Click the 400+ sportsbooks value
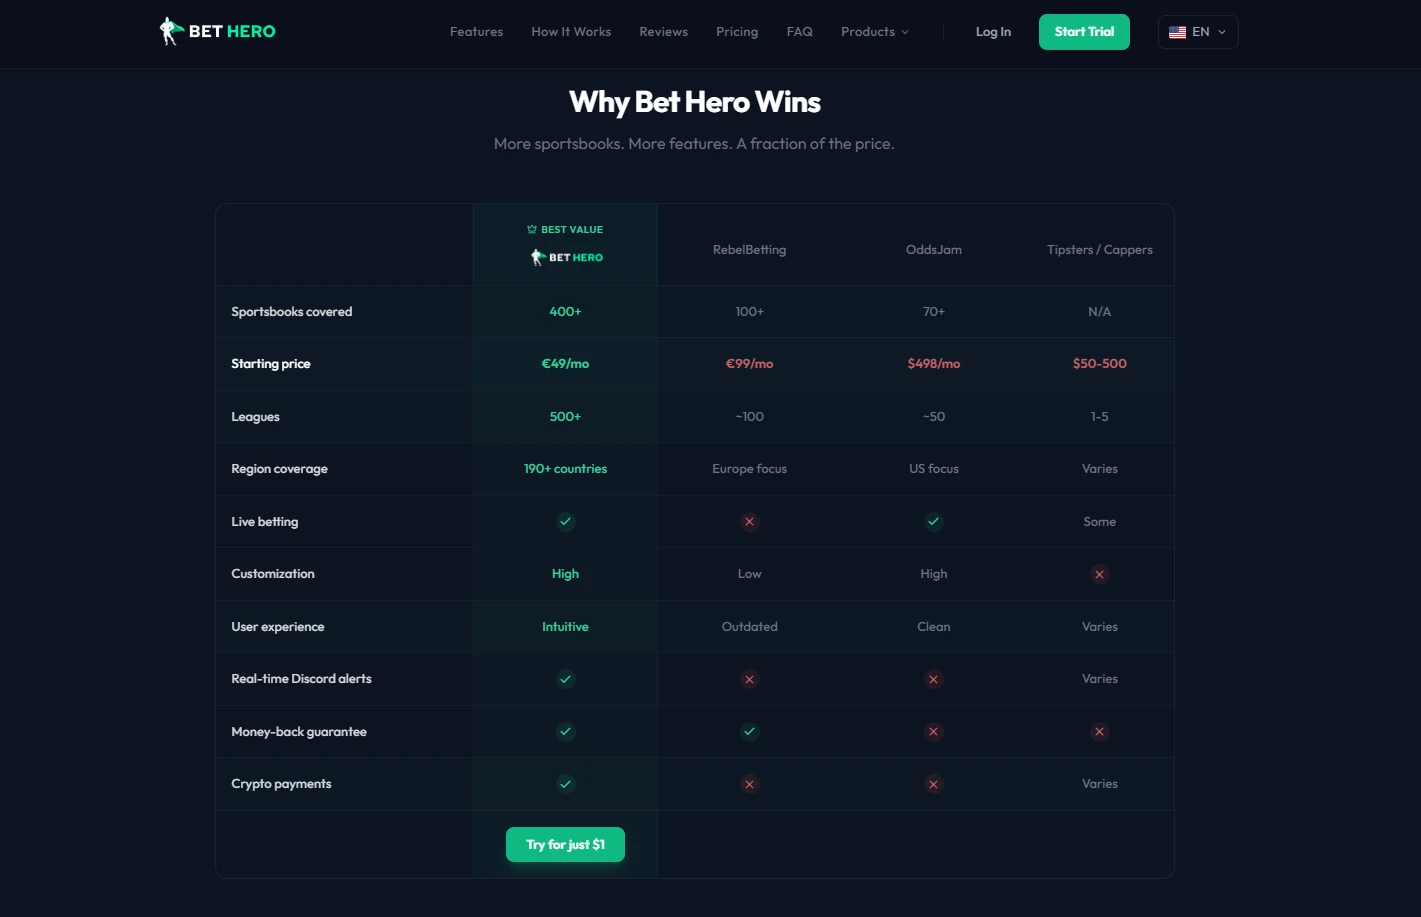Screen dimensions: 1421x917 (565, 312)
